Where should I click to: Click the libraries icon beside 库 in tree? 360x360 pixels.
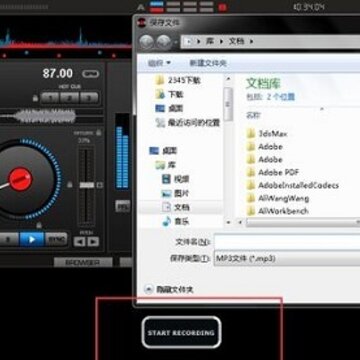160,165
